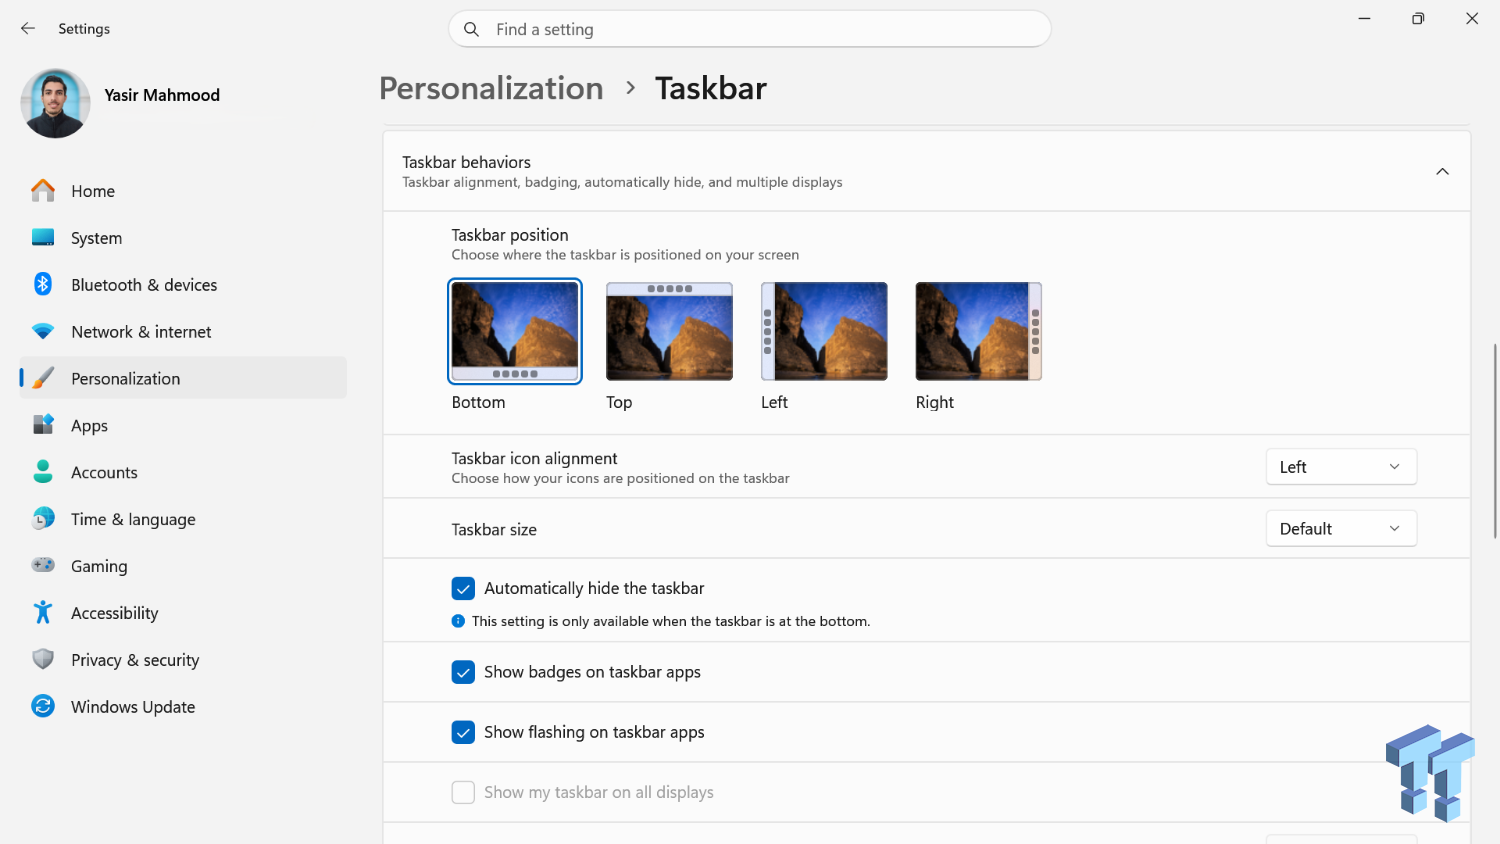
Task: Click the search magnifier icon
Action: 472,29
